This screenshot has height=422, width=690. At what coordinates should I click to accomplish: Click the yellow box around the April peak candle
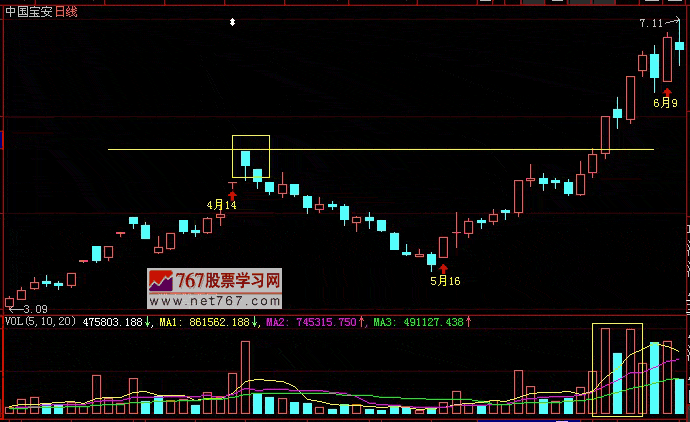pyautogui.click(x=250, y=155)
